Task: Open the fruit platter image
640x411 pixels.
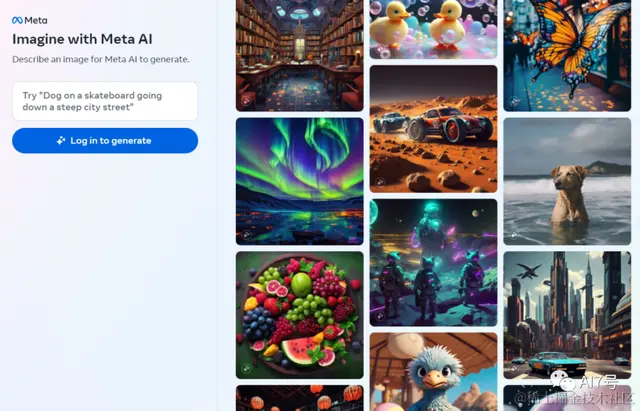Action: click(x=300, y=315)
